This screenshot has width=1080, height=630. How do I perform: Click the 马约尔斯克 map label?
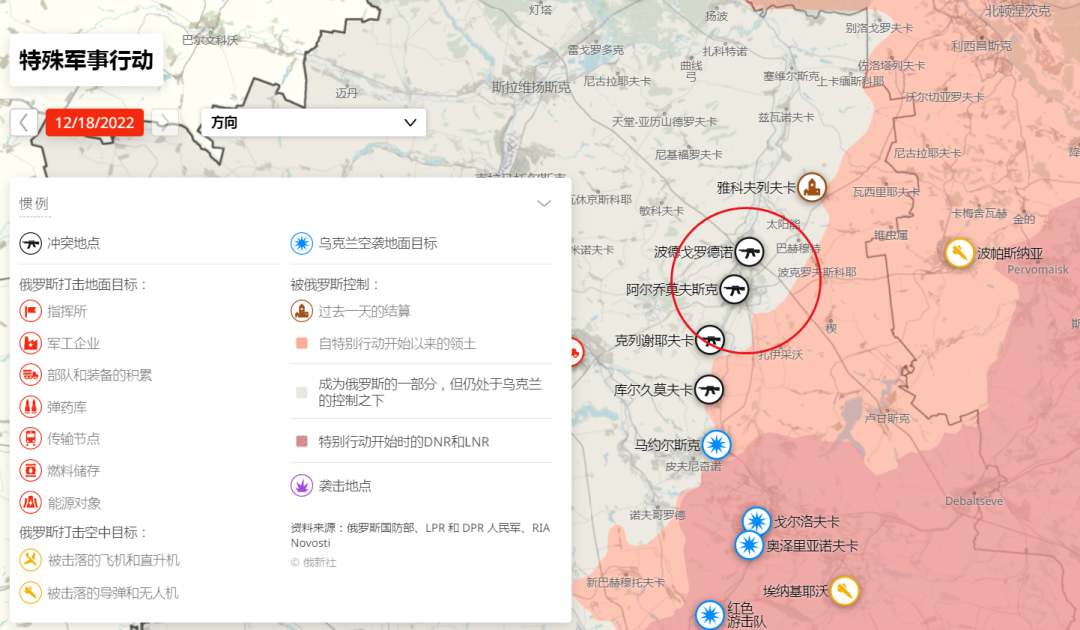667,445
